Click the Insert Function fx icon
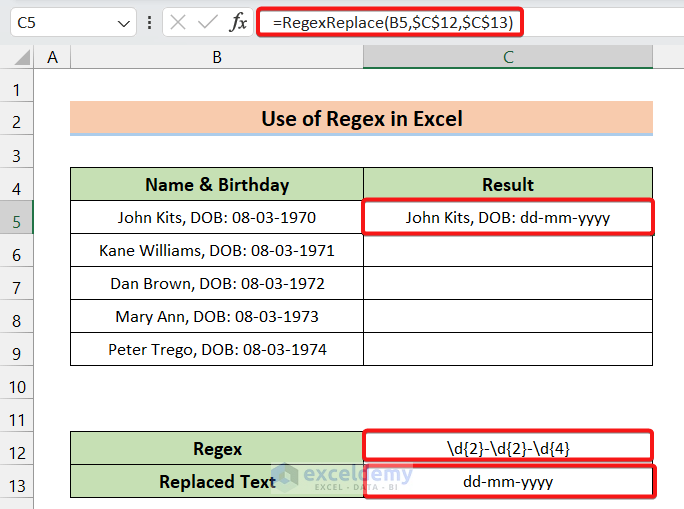The image size is (684, 509). pos(238,23)
